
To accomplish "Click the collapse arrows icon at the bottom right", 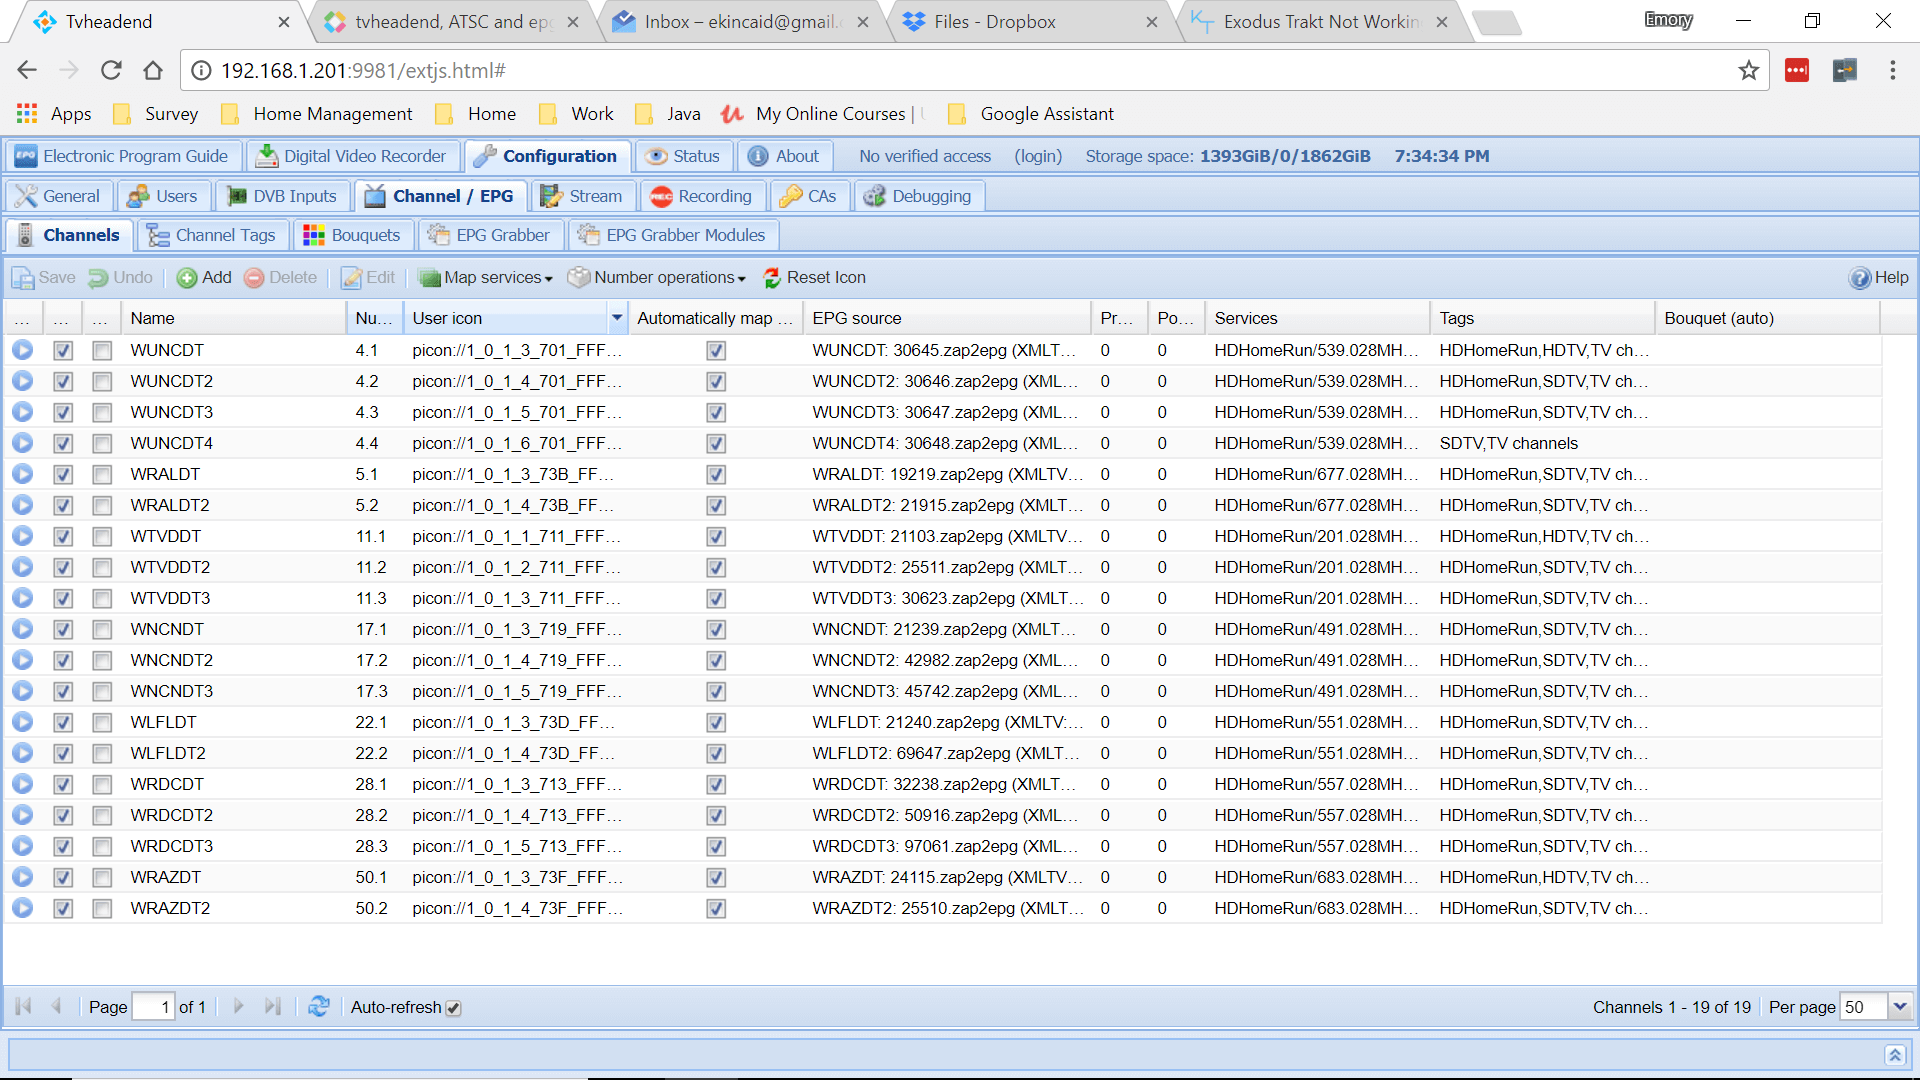I will (x=1894, y=1055).
